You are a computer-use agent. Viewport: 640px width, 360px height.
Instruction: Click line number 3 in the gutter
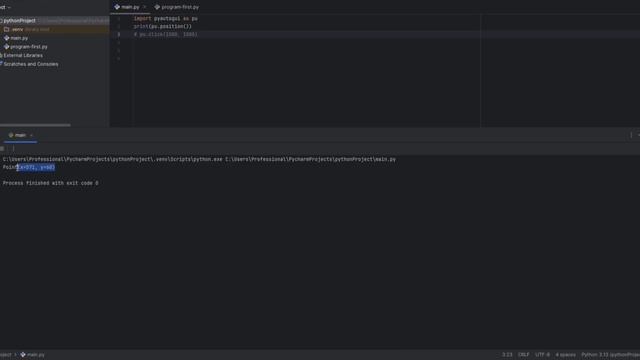[119, 34]
